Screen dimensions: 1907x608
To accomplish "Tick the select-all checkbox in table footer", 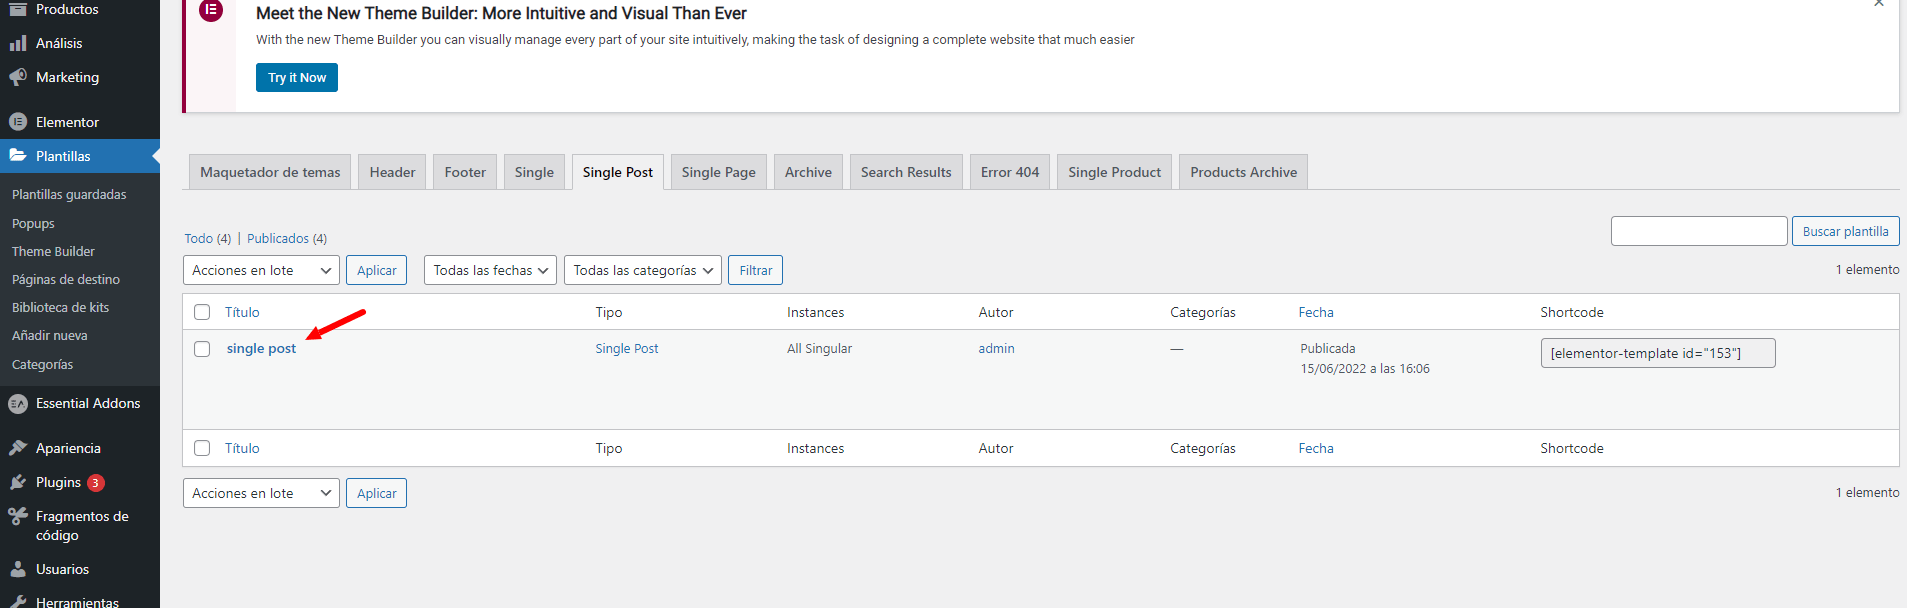I will (202, 448).
